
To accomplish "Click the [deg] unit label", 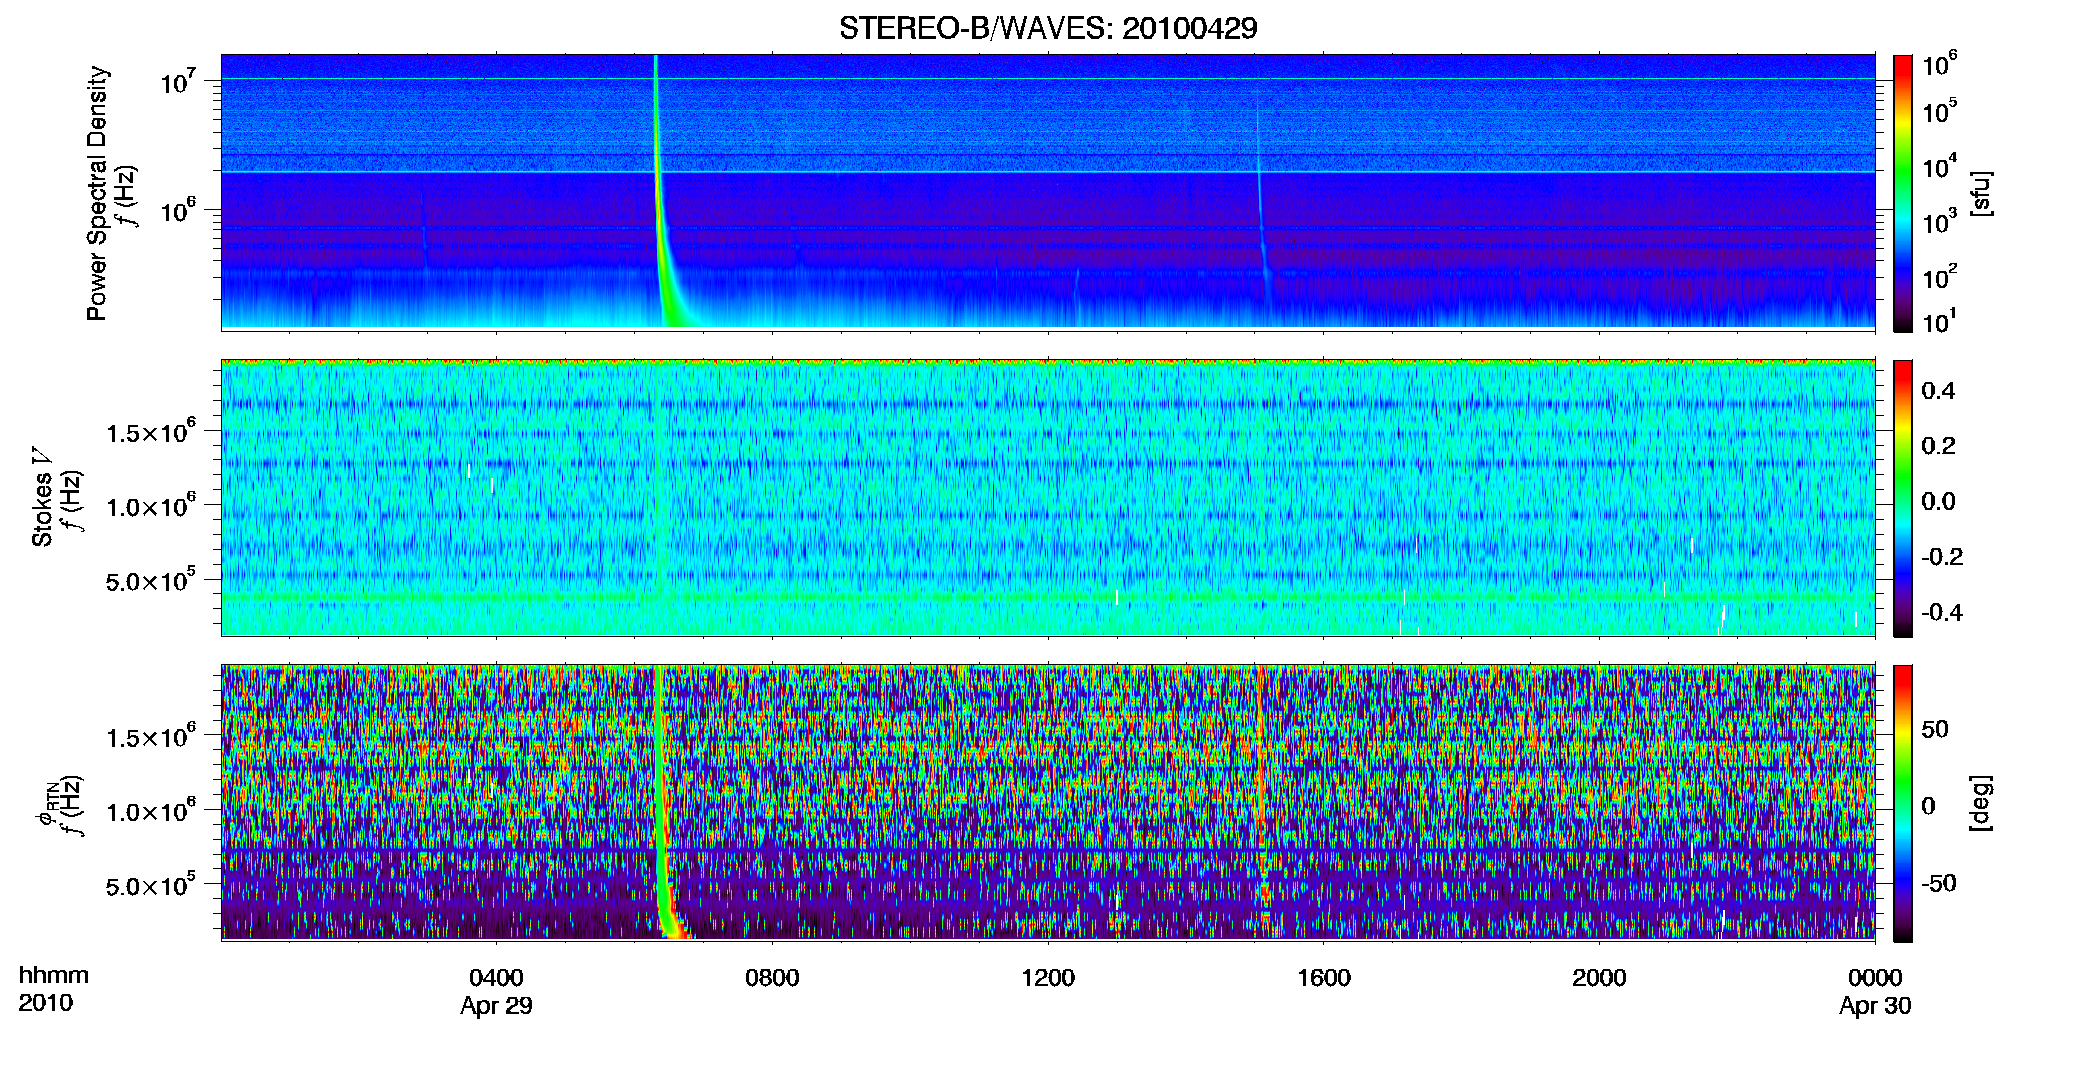I will (x=1981, y=803).
